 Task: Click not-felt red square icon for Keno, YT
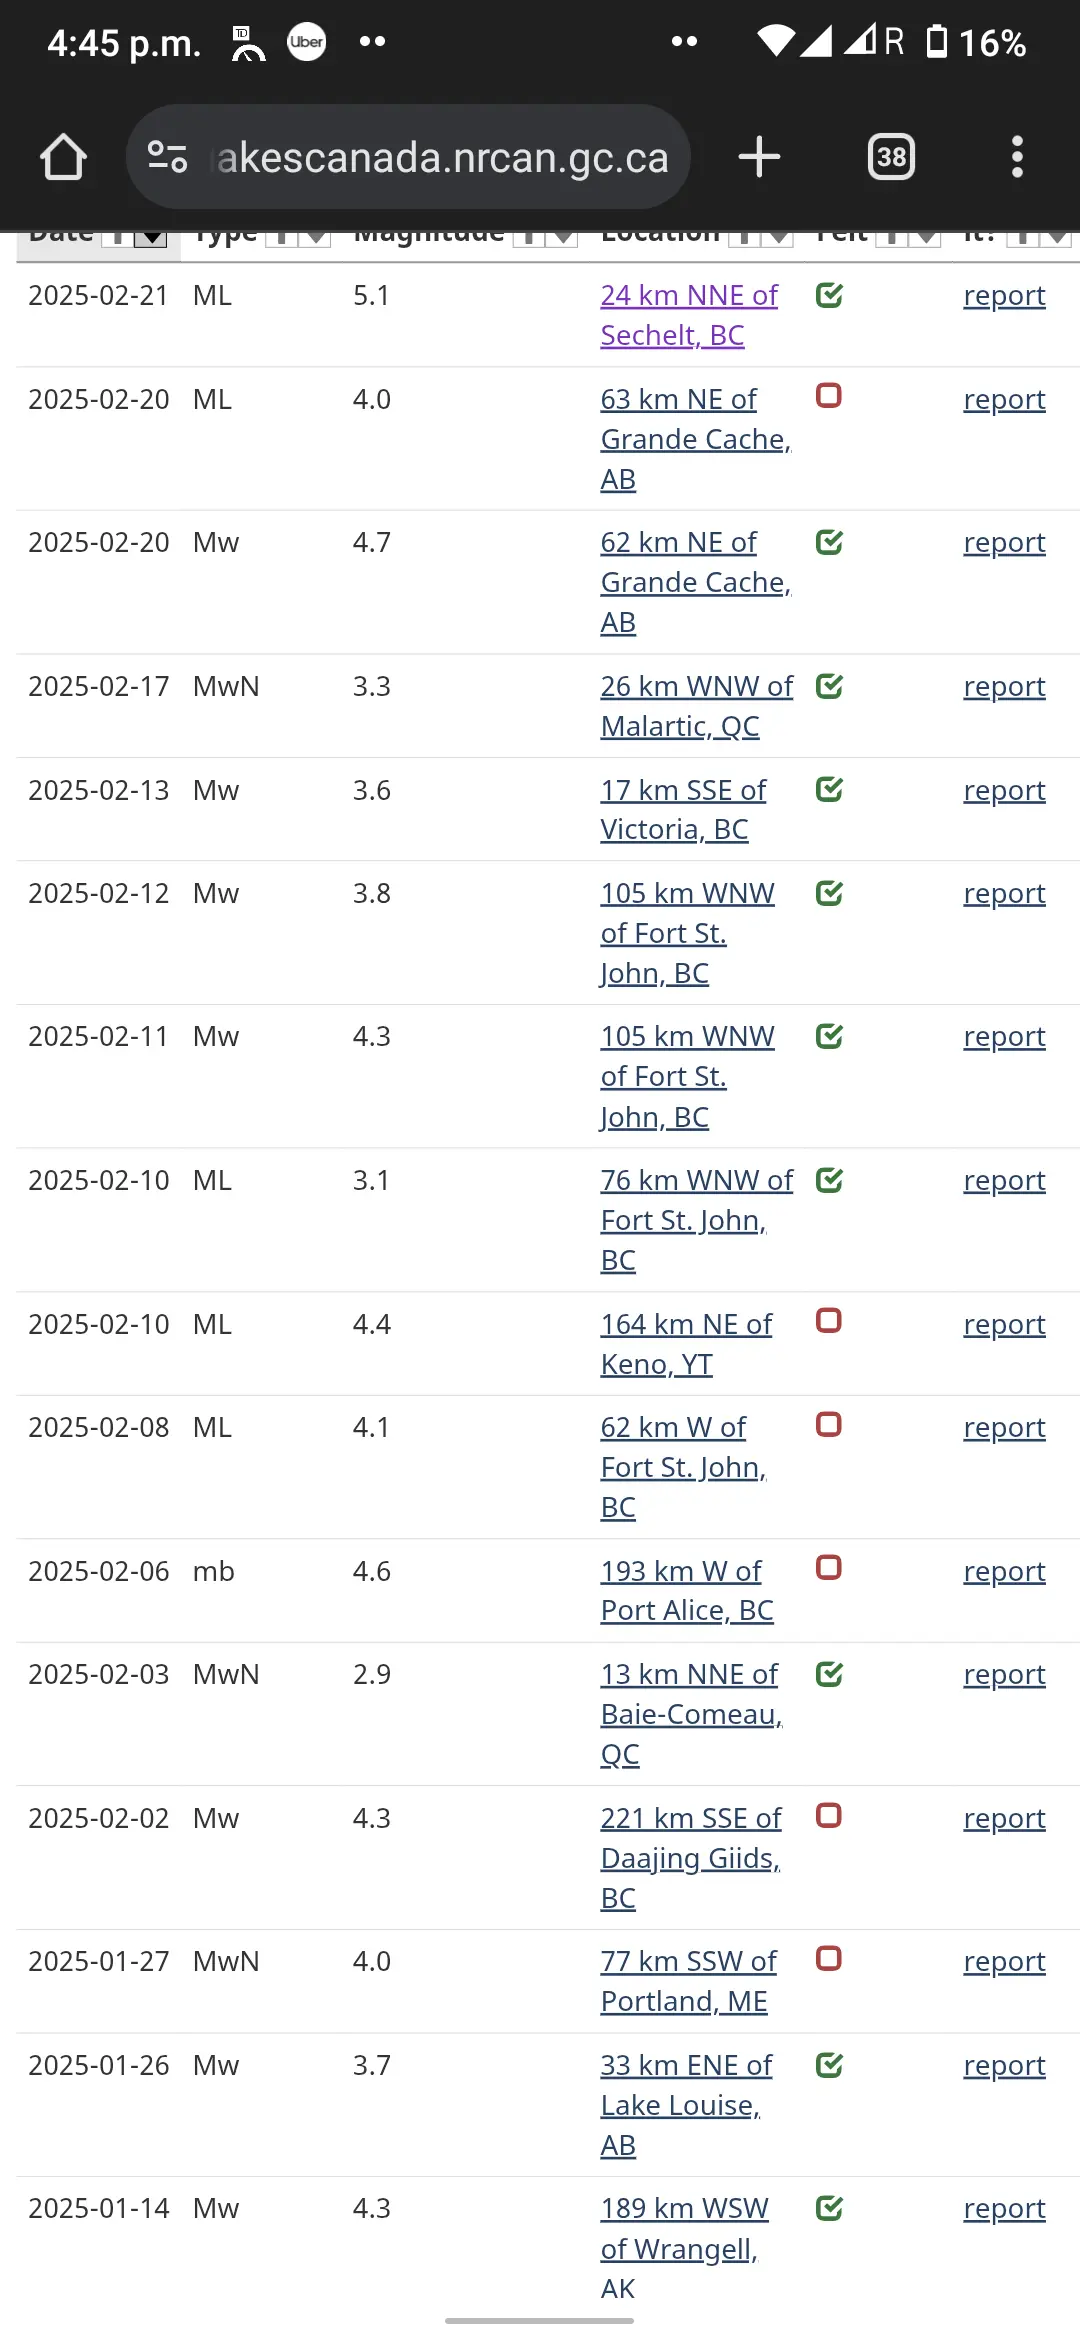click(829, 1321)
